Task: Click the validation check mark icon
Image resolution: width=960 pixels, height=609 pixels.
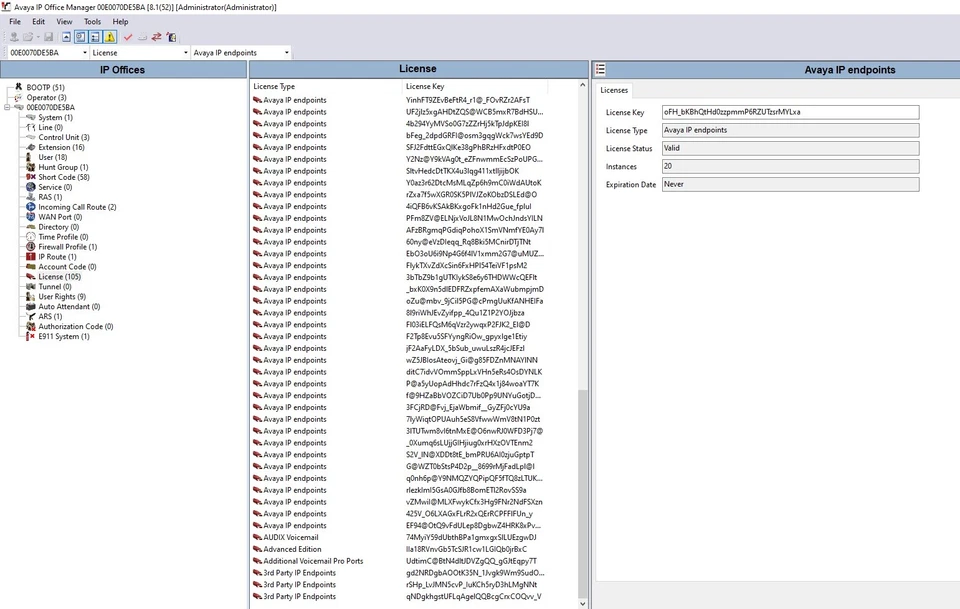Action: [128, 36]
